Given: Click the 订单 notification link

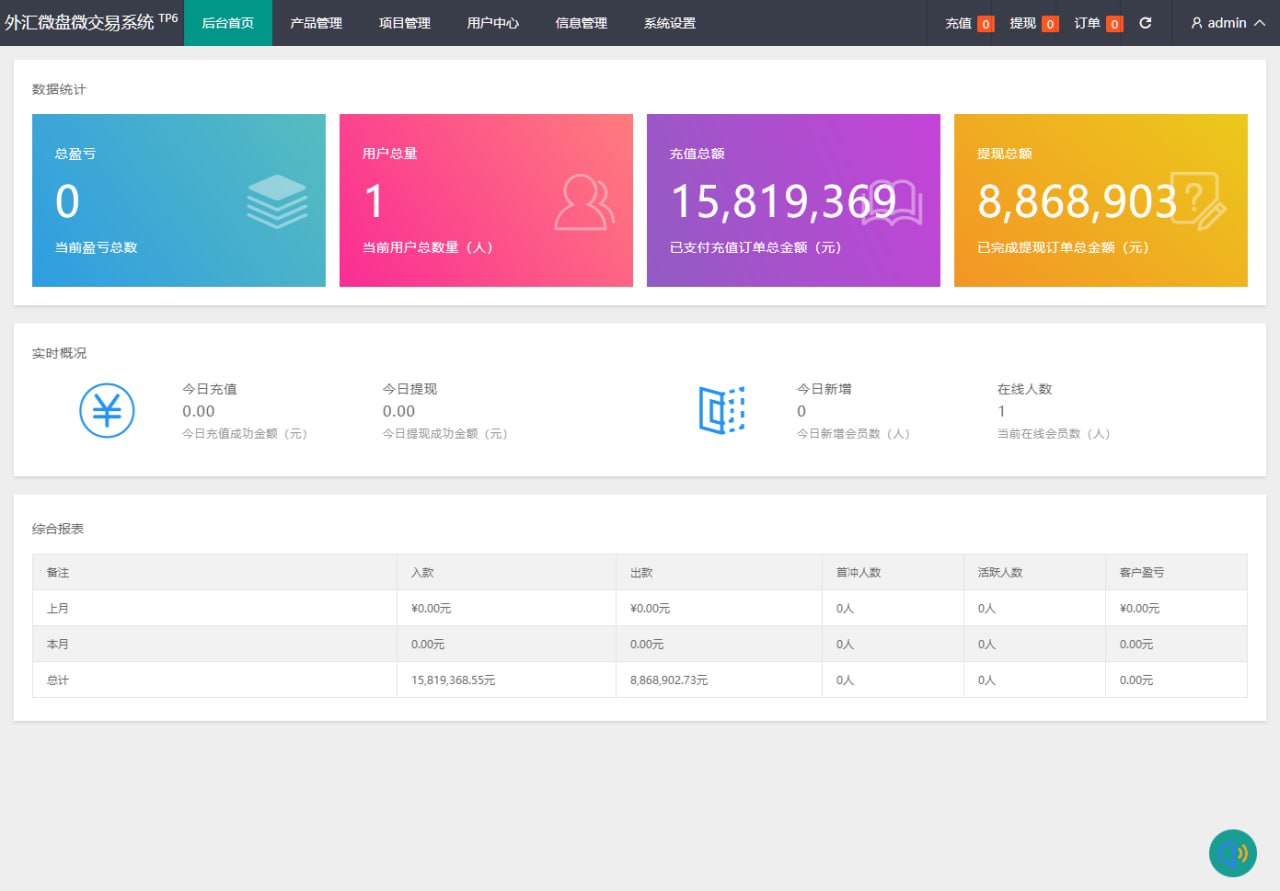Looking at the screenshot, I should 1087,23.
